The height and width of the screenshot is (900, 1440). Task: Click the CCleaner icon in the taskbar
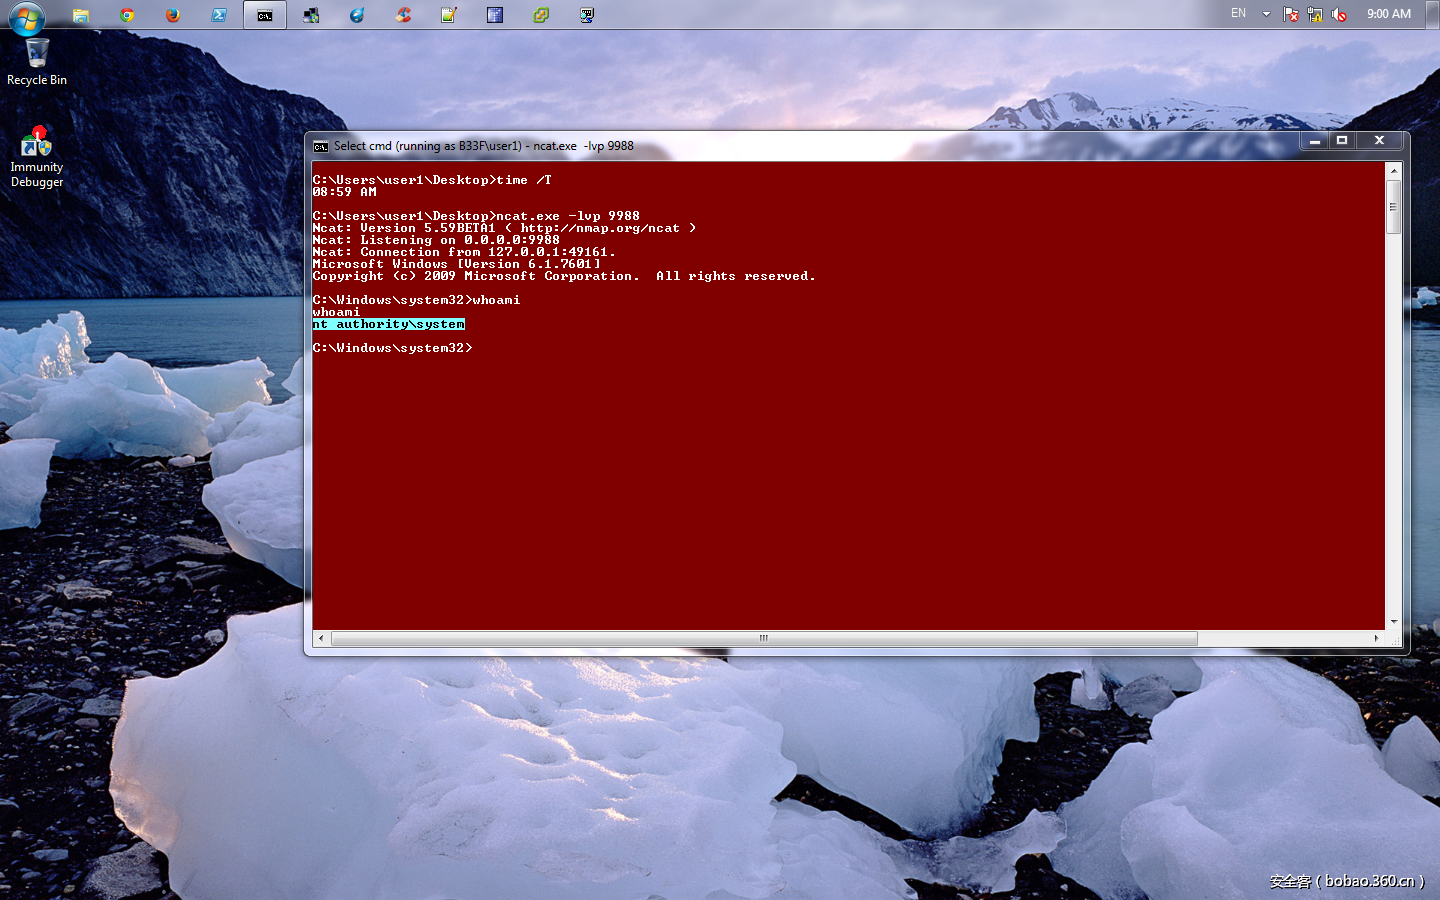click(x=403, y=15)
